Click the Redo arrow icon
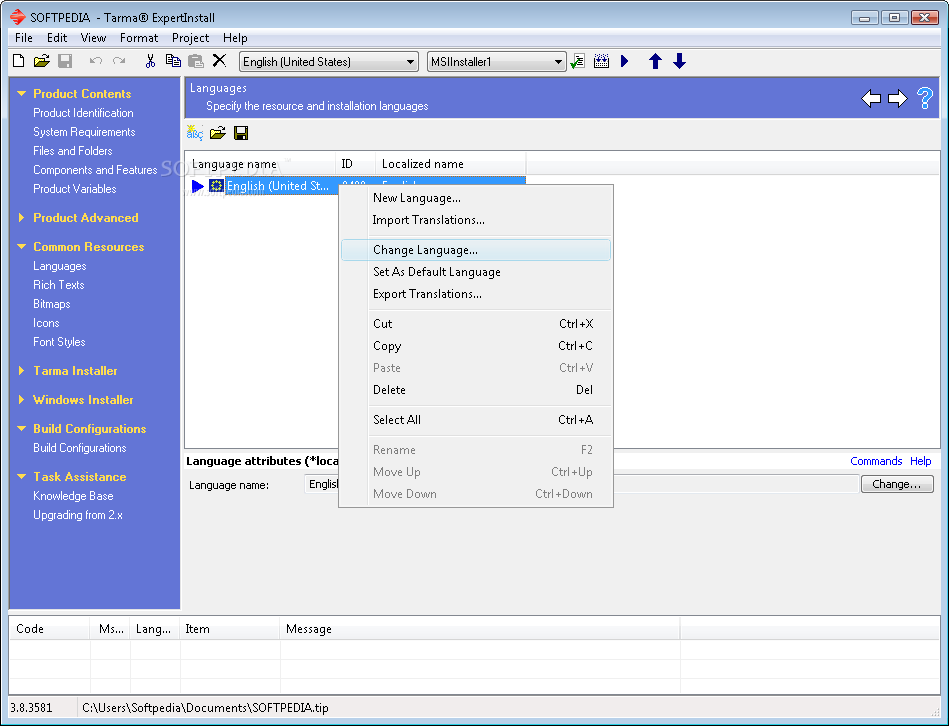Image resolution: width=949 pixels, height=726 pixels. (x=119, y=61)
